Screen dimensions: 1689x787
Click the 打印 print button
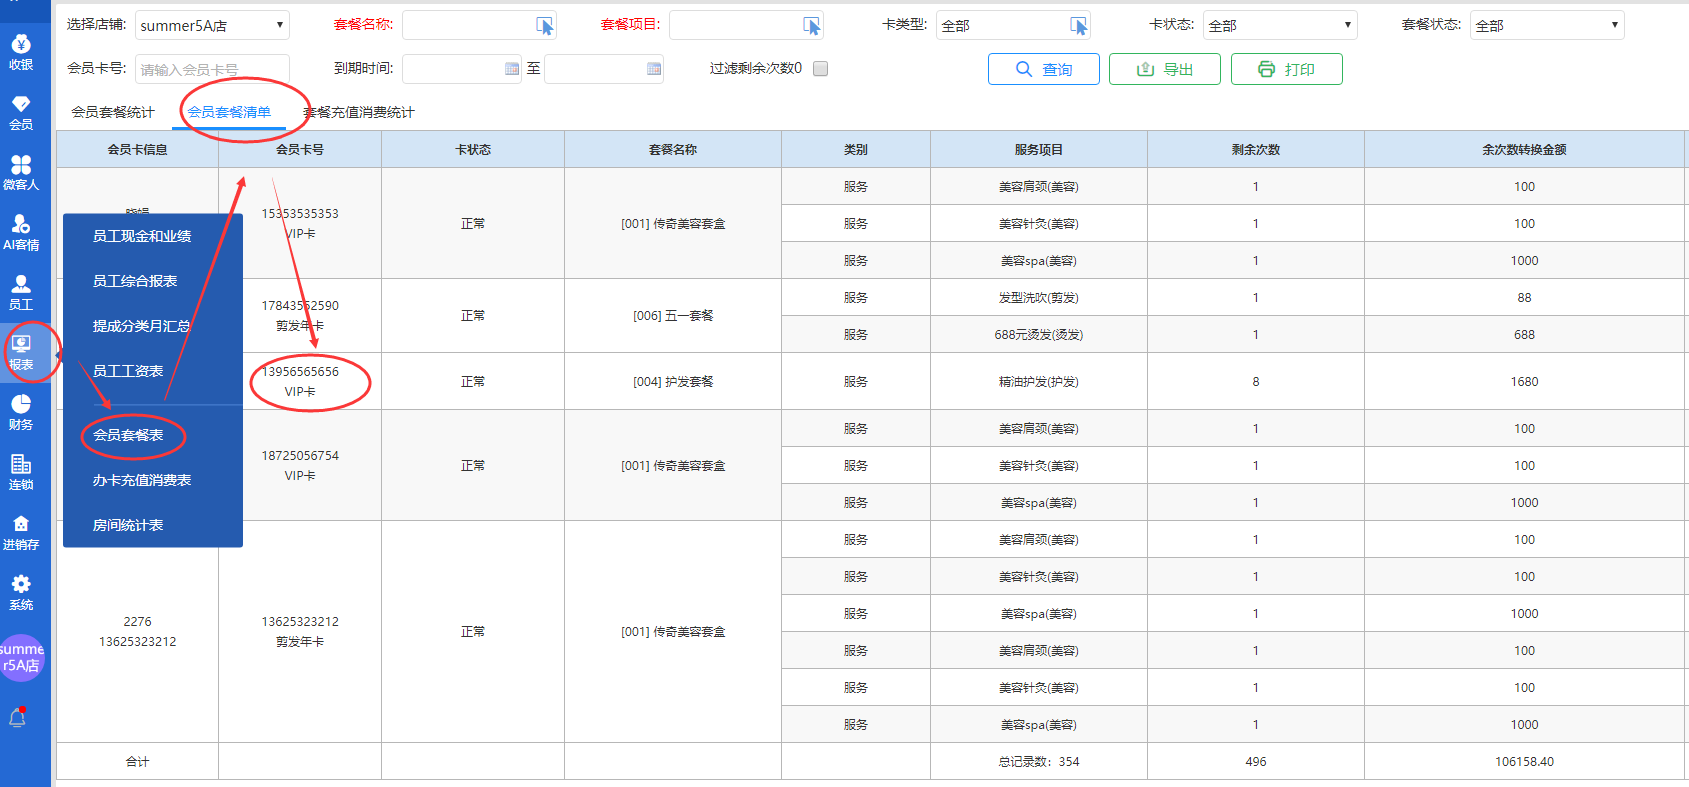[1287, 69]
